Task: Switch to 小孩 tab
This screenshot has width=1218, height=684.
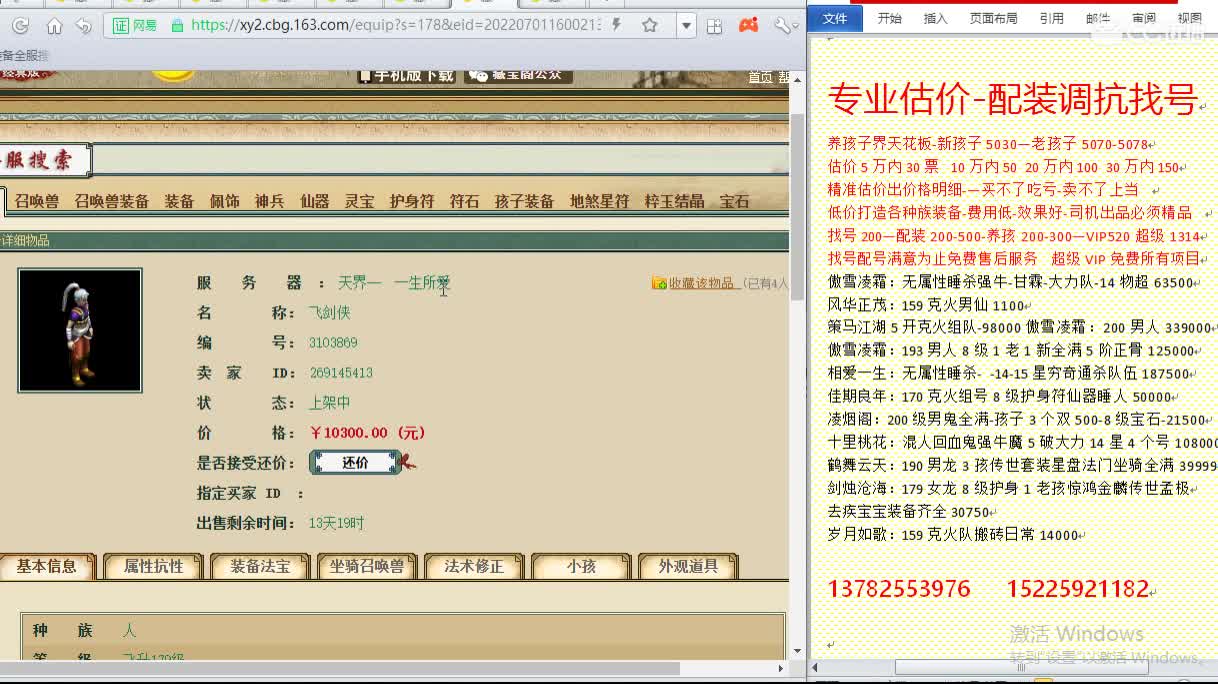Action: (581, 566)
